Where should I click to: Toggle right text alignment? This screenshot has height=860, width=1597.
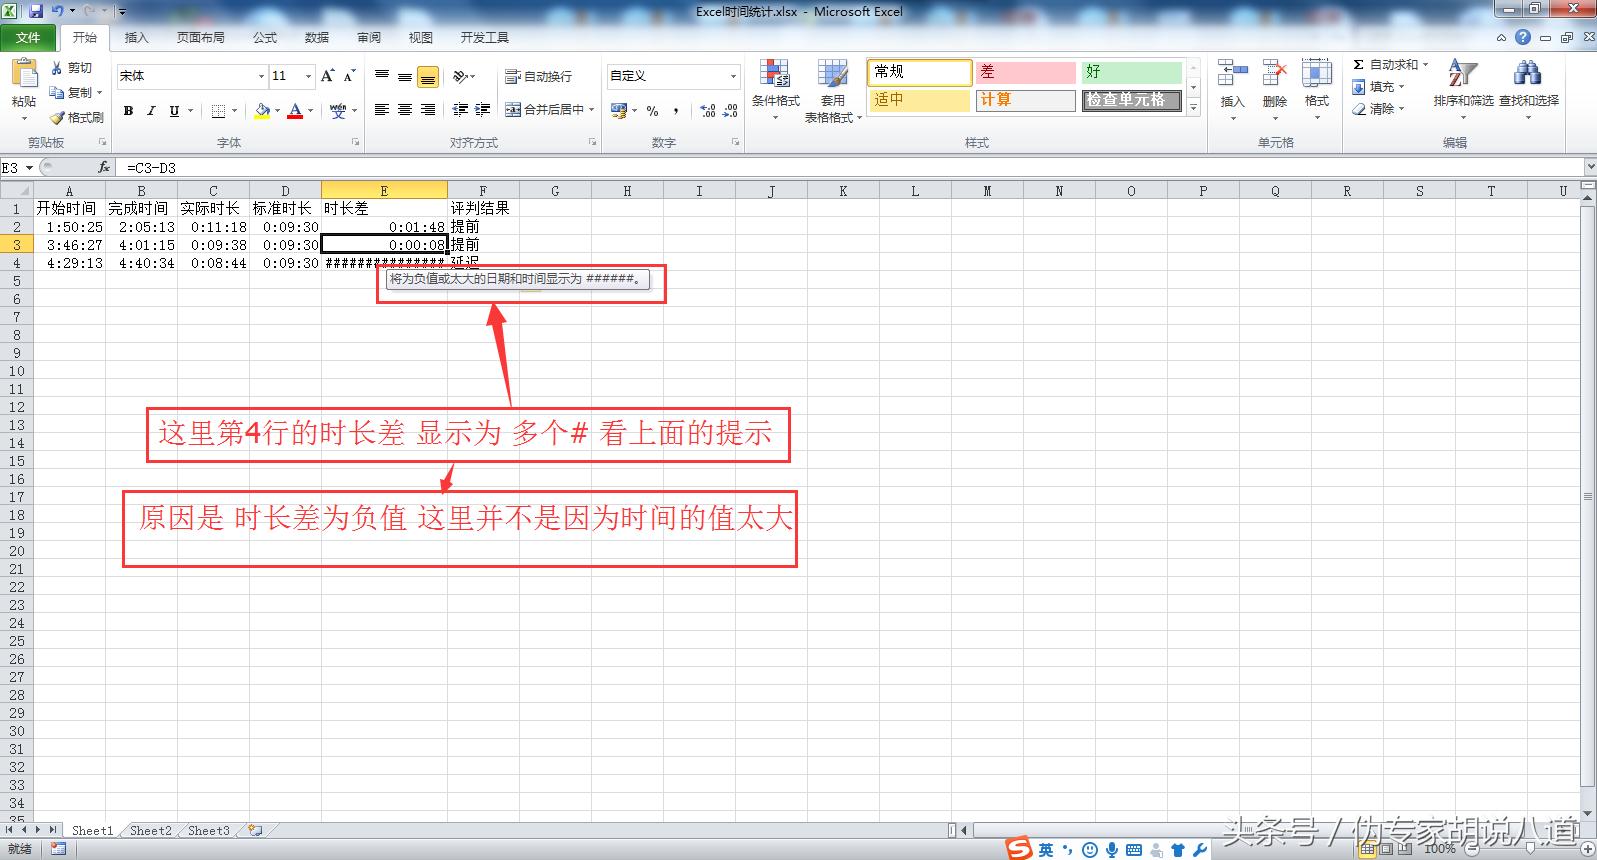click(x=428, y=110)
